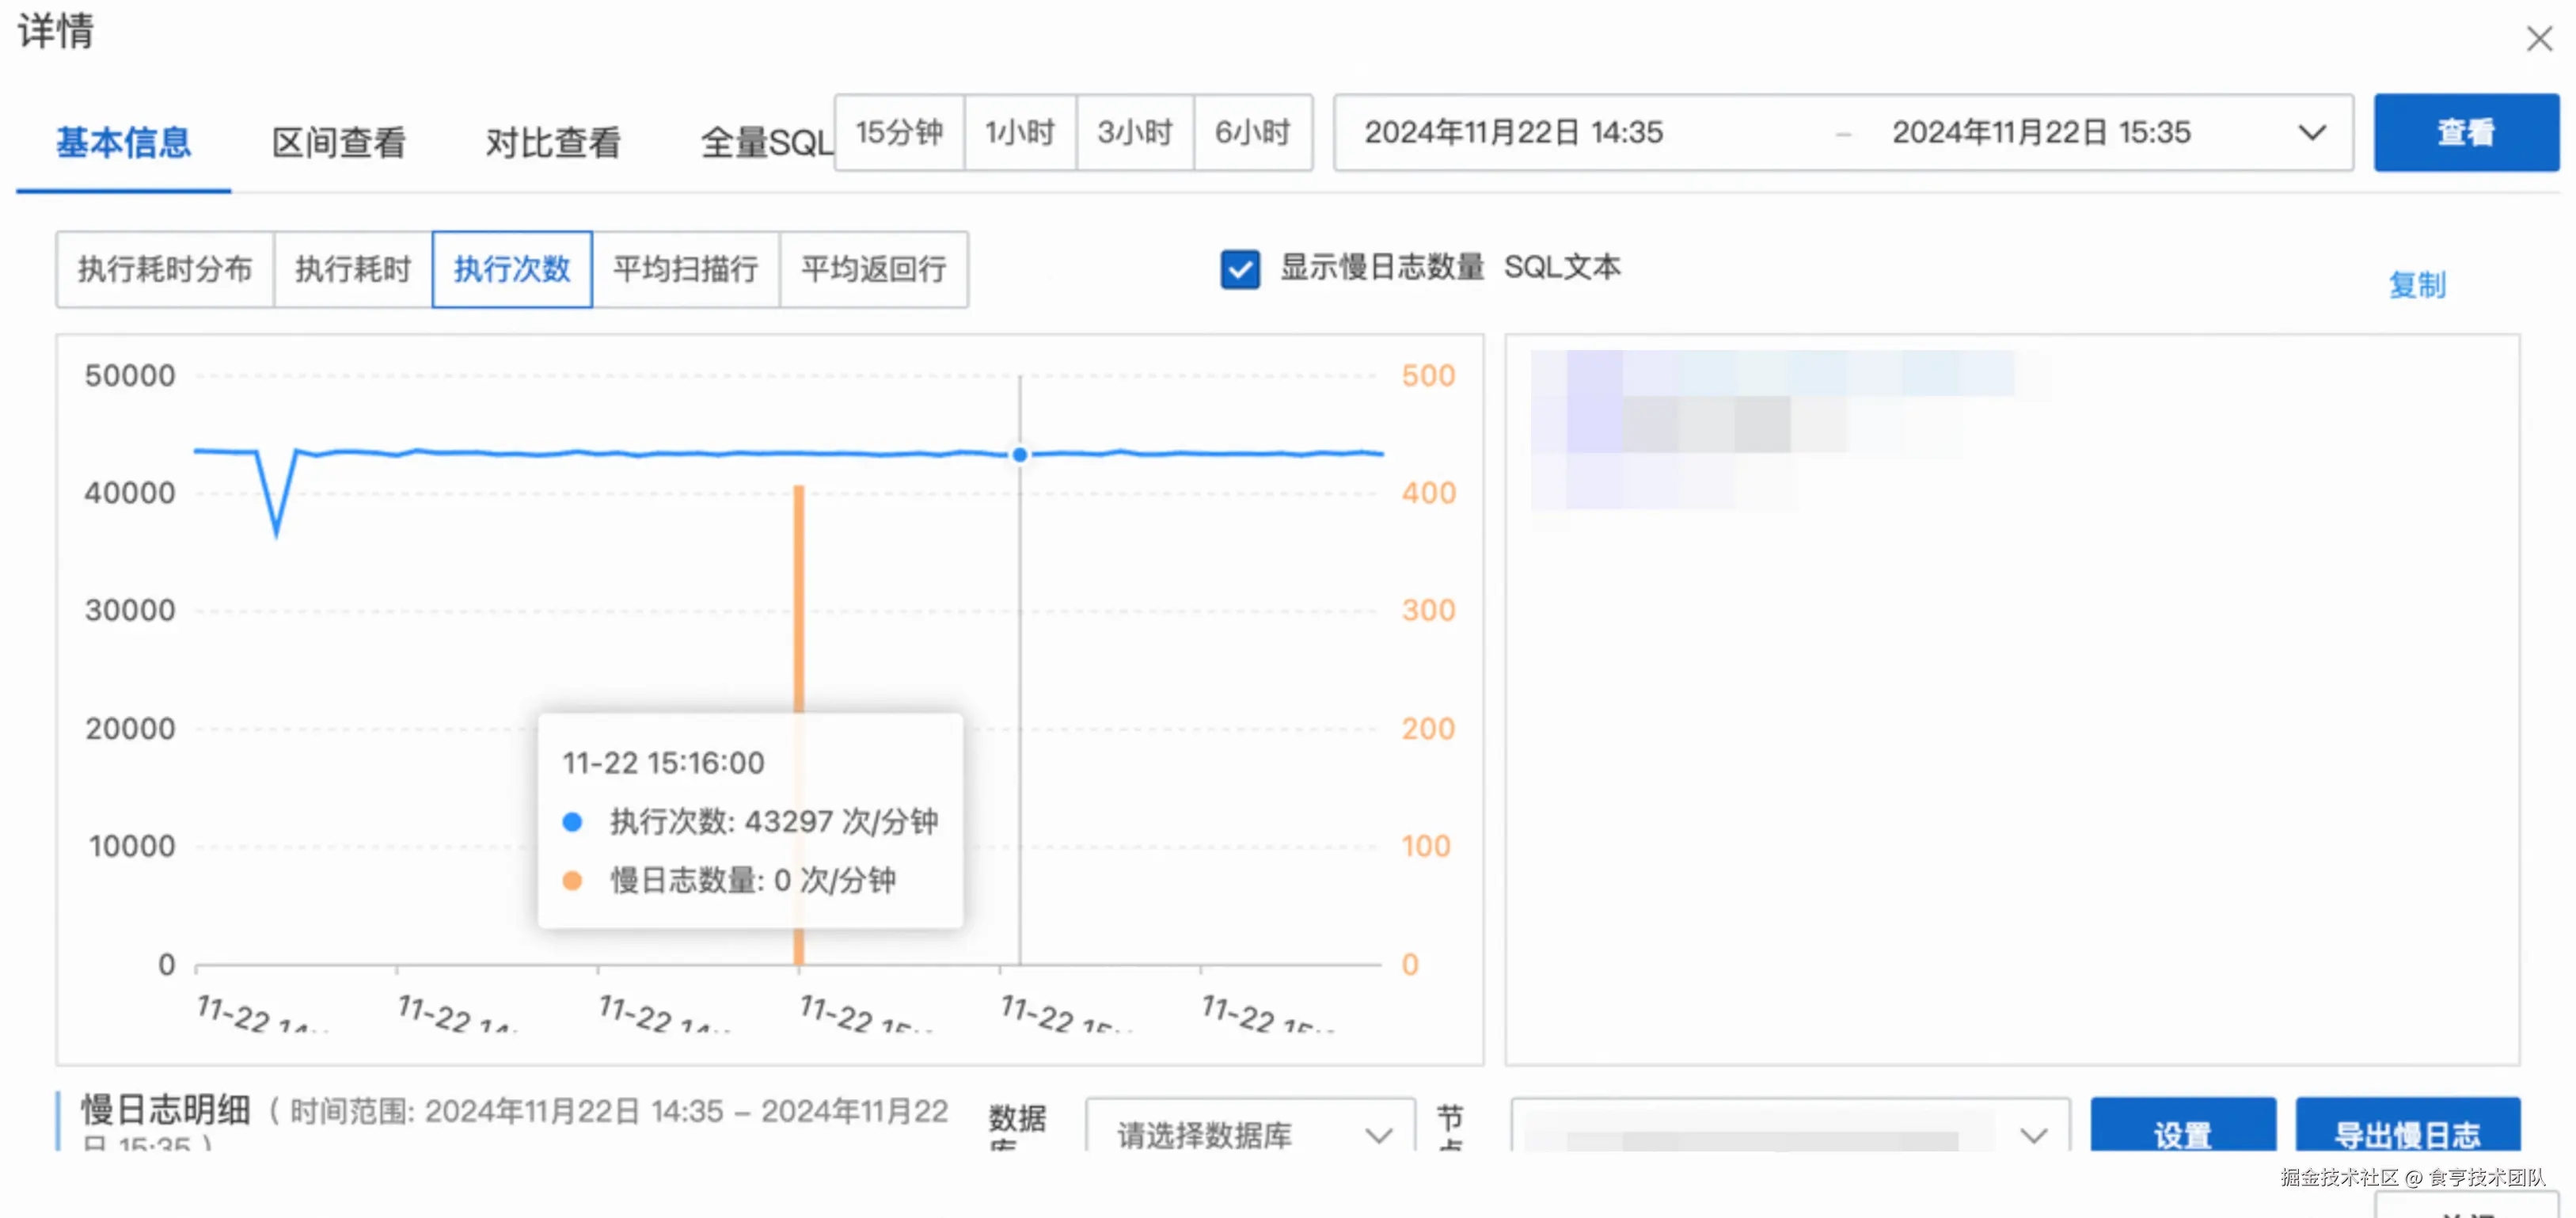Click the 设置 button
The width and height of the screenshot is (2576, 1218).
click(2182, 1133)
